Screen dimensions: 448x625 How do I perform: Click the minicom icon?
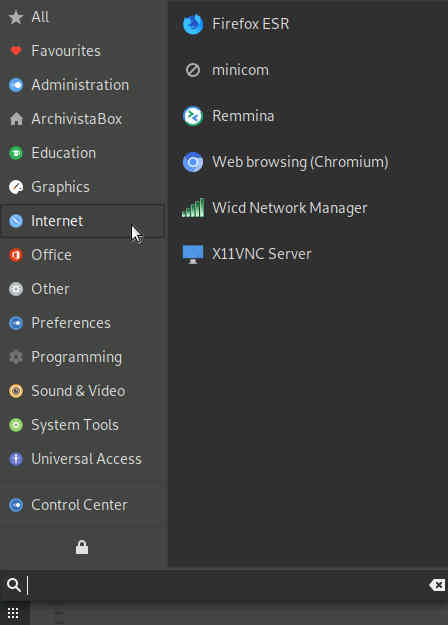pyautogui.click(x=193, y=70)
